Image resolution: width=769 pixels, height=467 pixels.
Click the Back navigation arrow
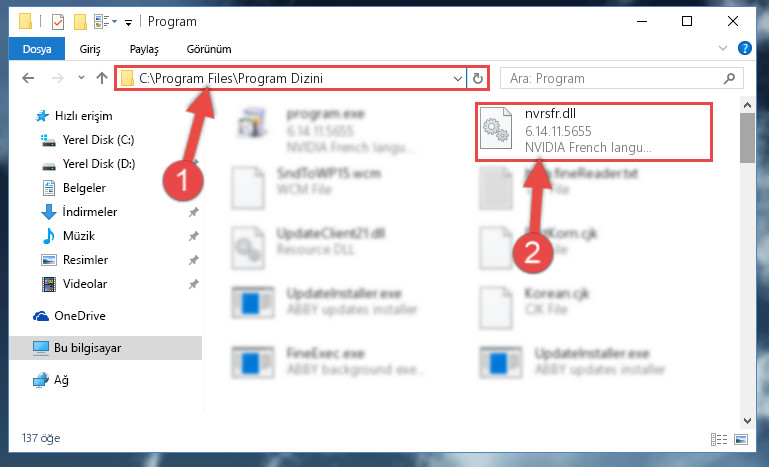point(28,78)
